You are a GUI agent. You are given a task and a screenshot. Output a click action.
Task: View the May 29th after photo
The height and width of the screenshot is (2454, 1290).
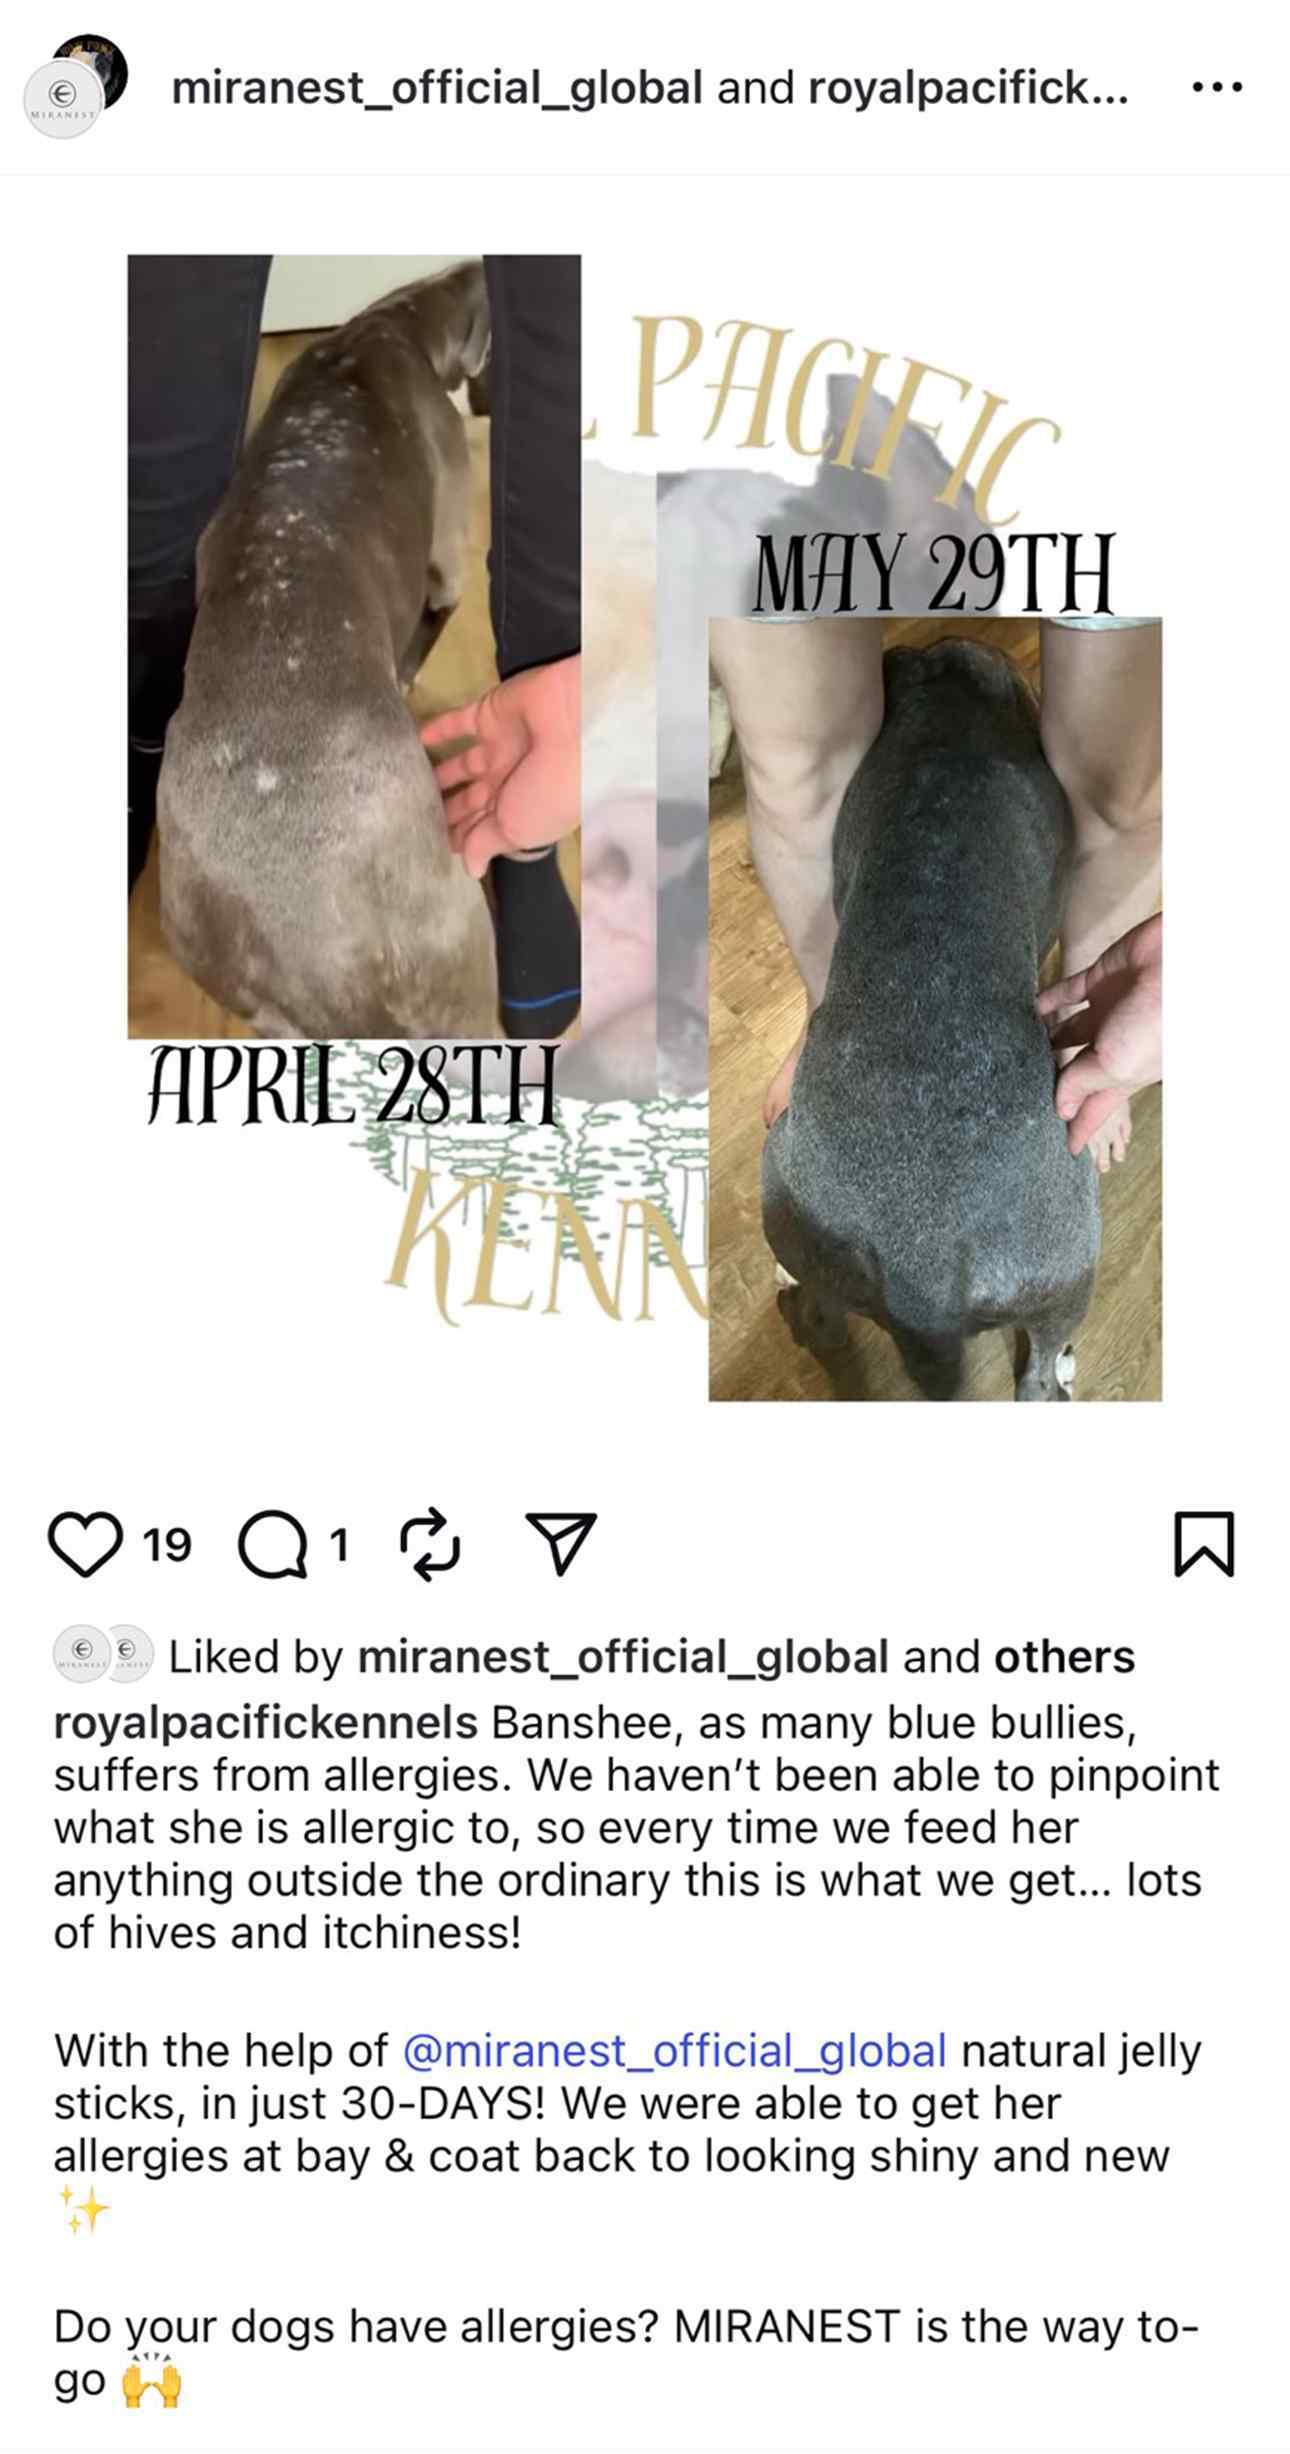(x=935, y=1009)
